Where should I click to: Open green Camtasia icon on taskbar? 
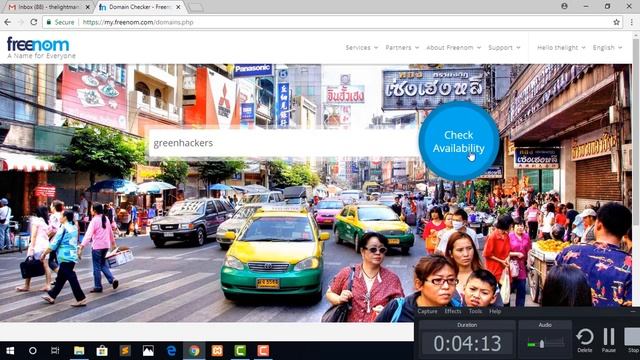point(240,351)
